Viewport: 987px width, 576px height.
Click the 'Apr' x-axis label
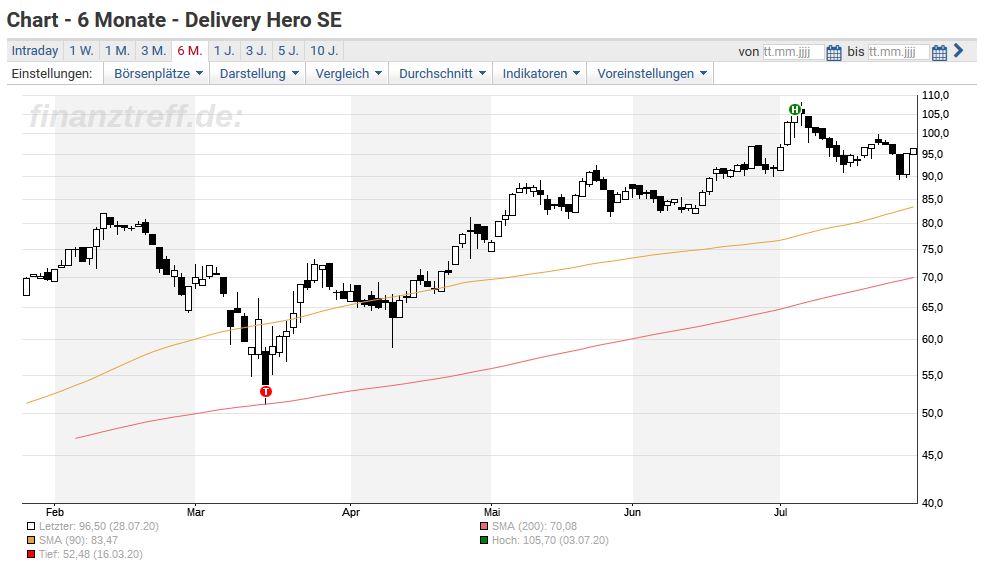351,512
